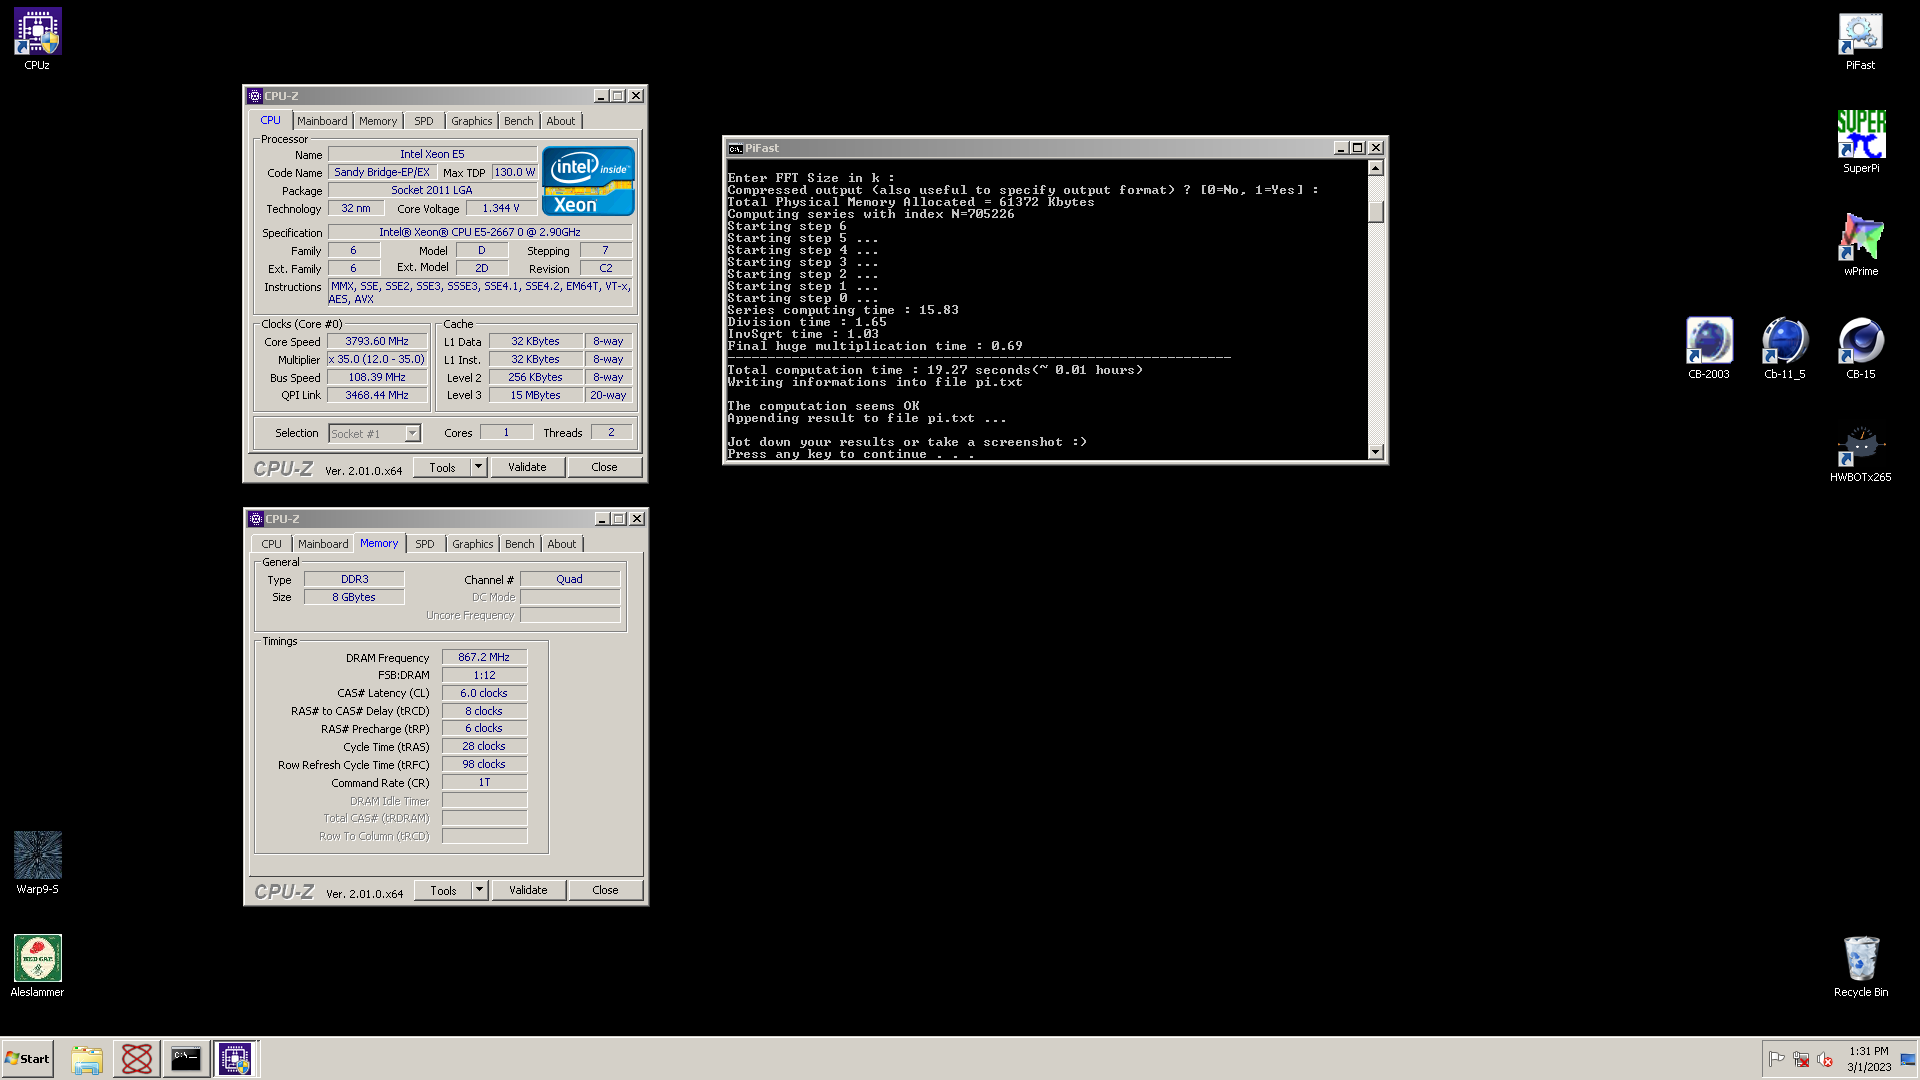Click Tools button in upper CPU-Z
This screenshot has height=1080, width=1920.
[442, 467]
